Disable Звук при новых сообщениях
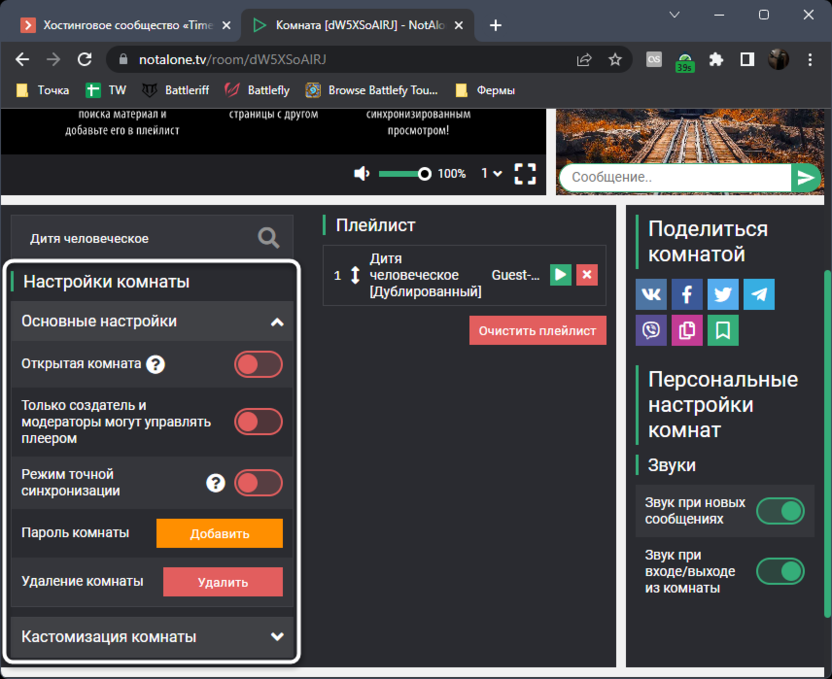The image size is (832, 679). (x=780, y=511)
